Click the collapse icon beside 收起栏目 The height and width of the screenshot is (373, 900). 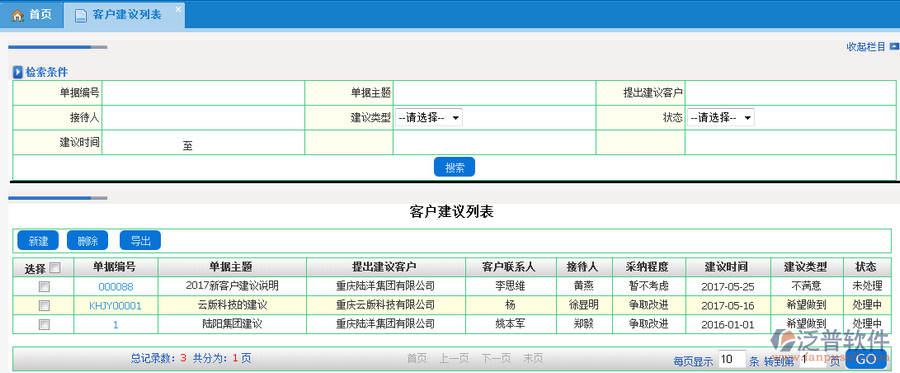(x=894, y=47)
